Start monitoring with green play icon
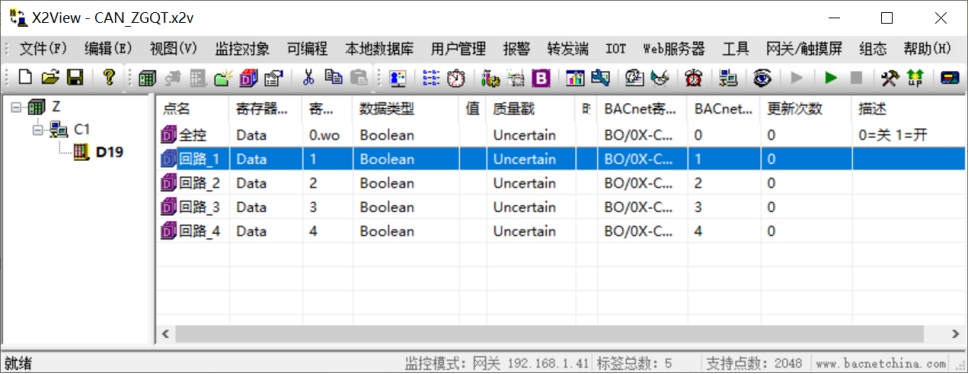 831,78
